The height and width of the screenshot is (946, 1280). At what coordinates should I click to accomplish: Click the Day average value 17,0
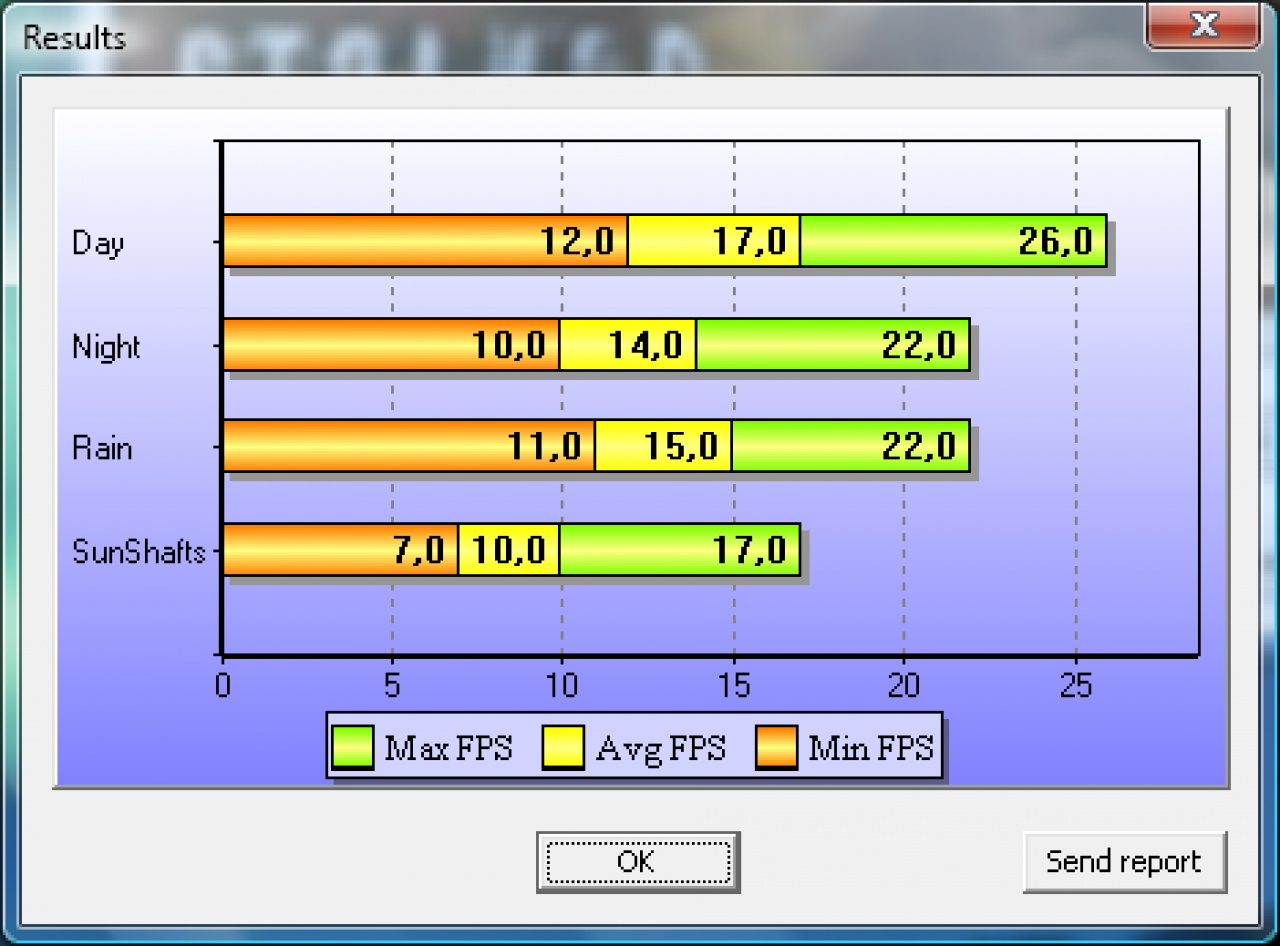click(749, 241)
